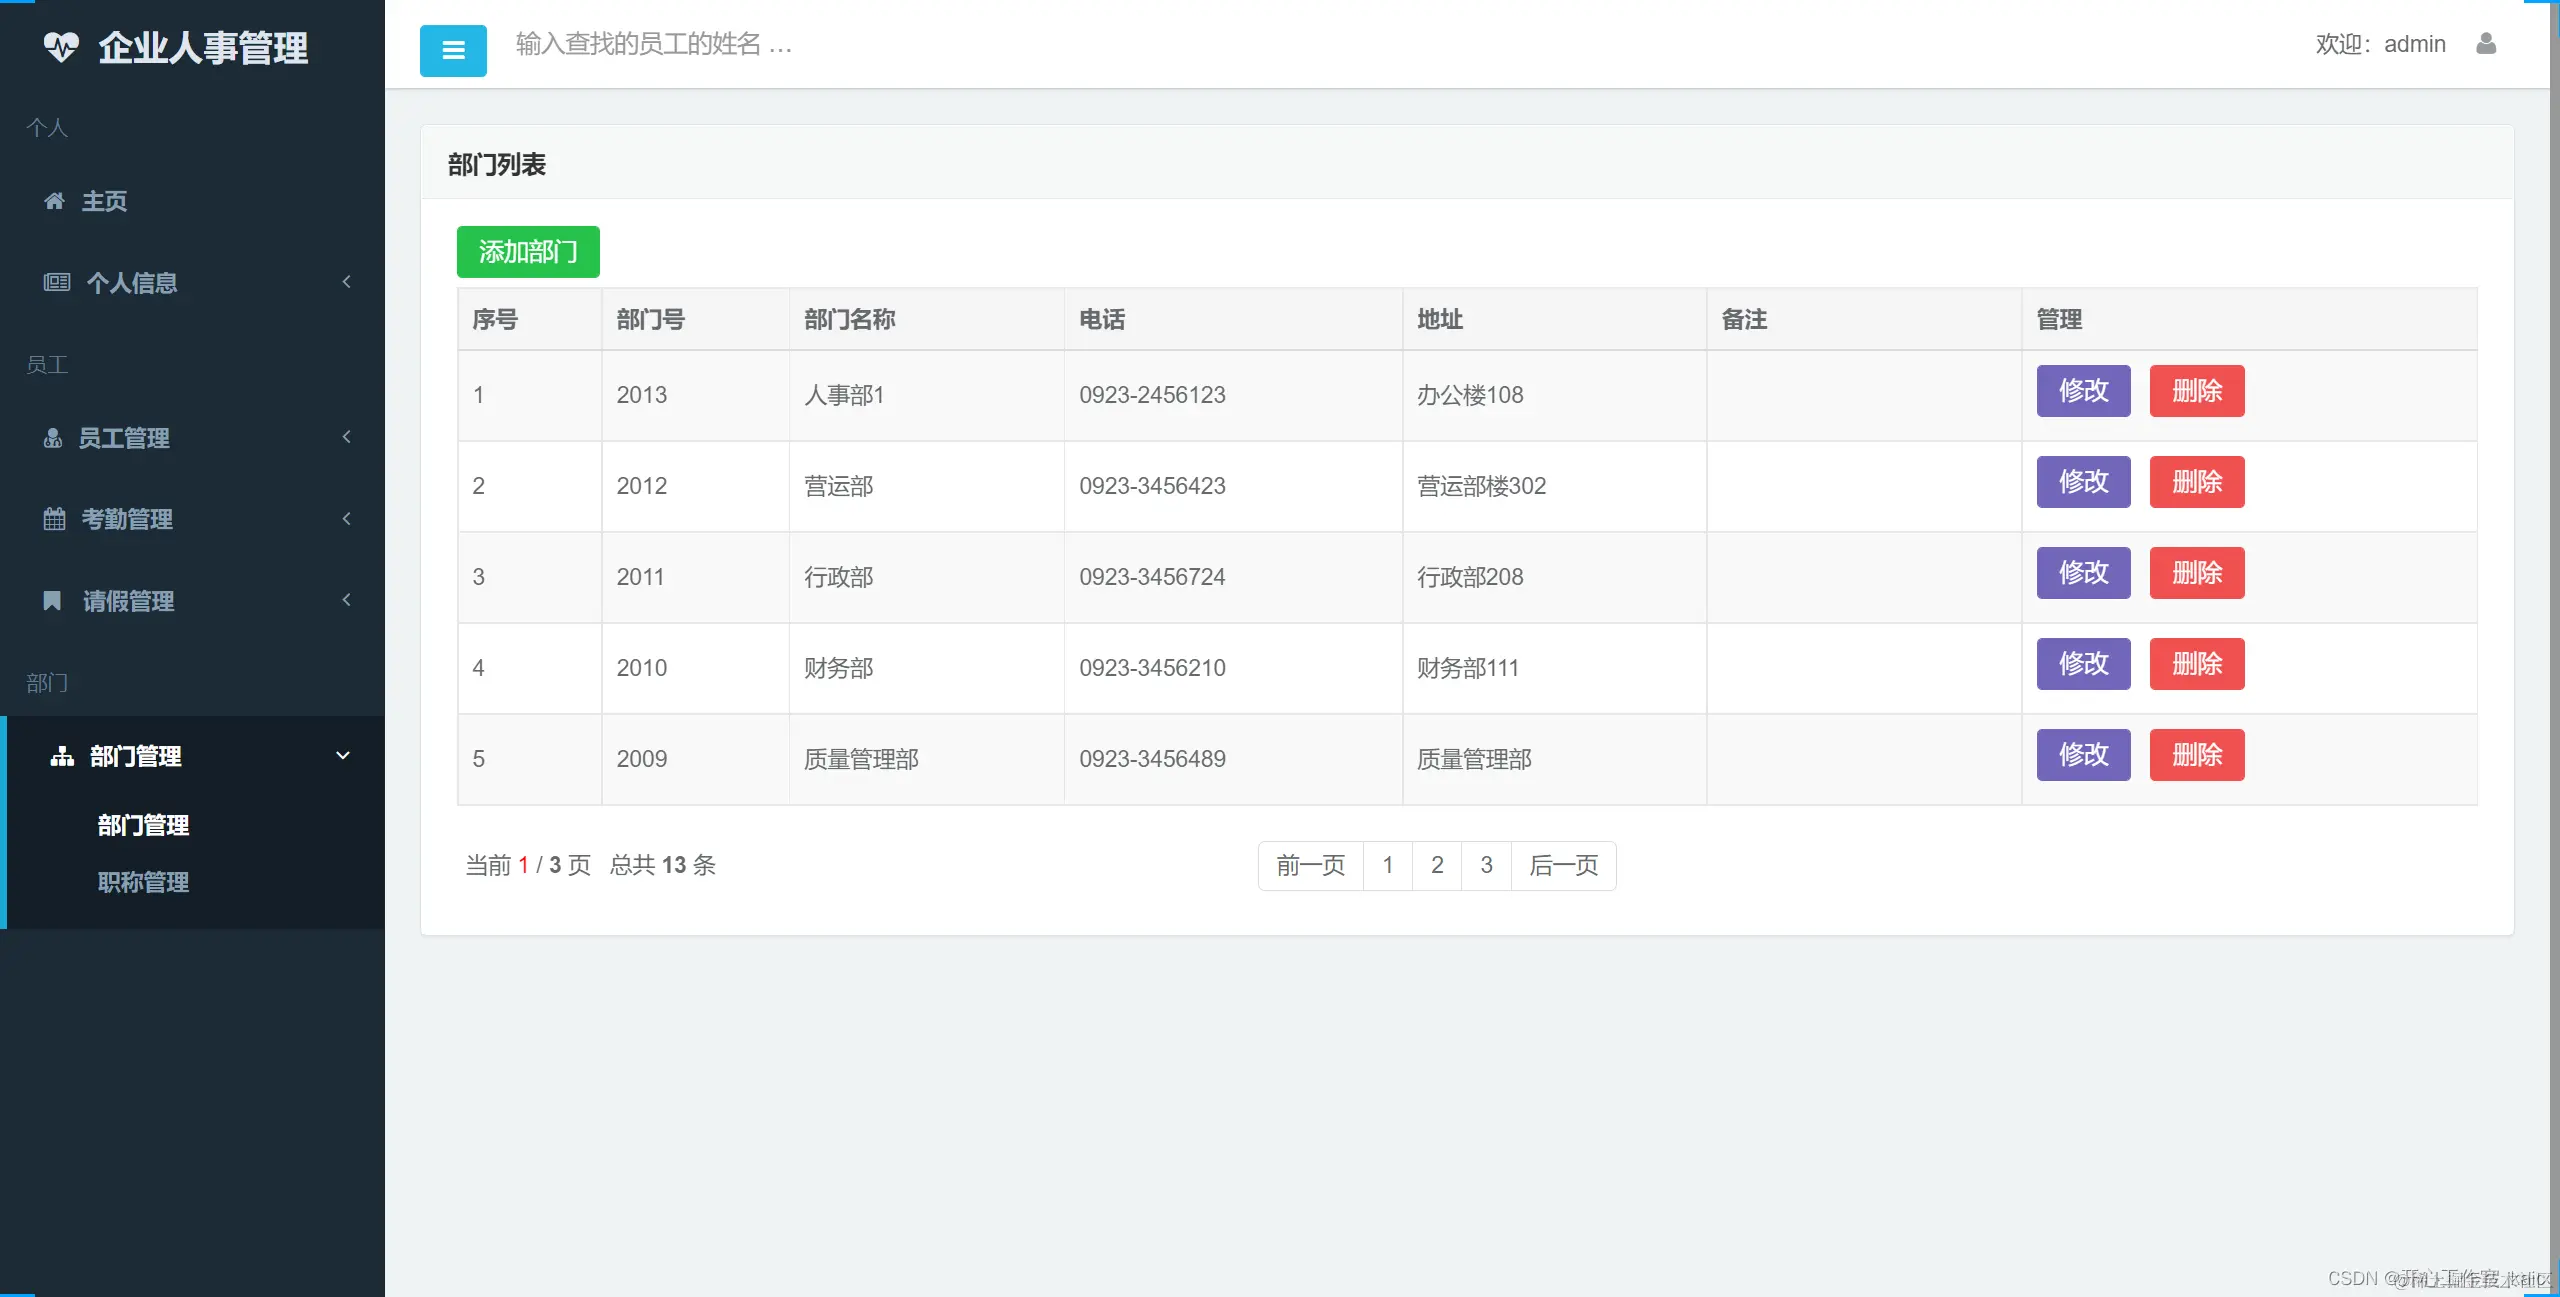Click the home icon beside 主页
The image size is (2560, 1297).
(x=54, y=201)
